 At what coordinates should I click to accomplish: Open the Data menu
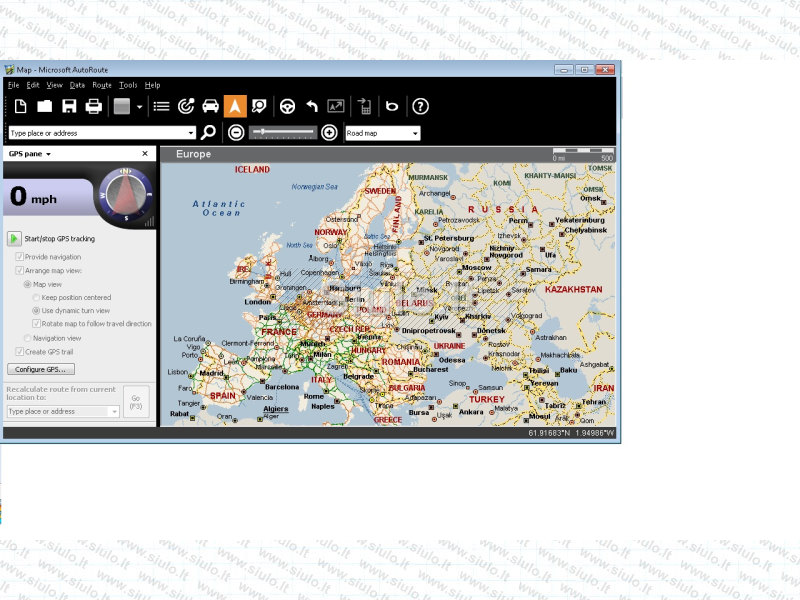[x=77, y=85]
